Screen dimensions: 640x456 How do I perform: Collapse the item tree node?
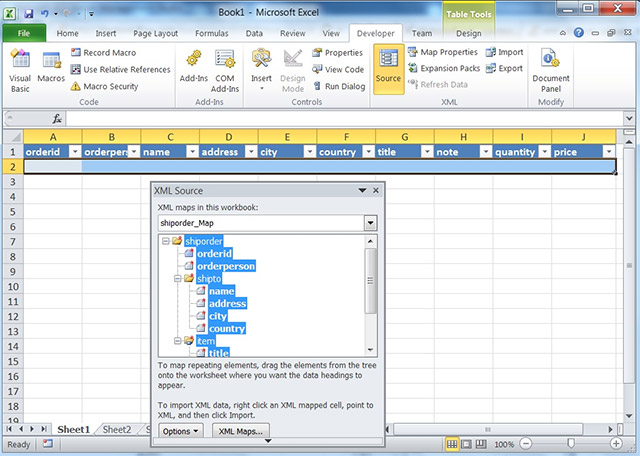[178, 341]
